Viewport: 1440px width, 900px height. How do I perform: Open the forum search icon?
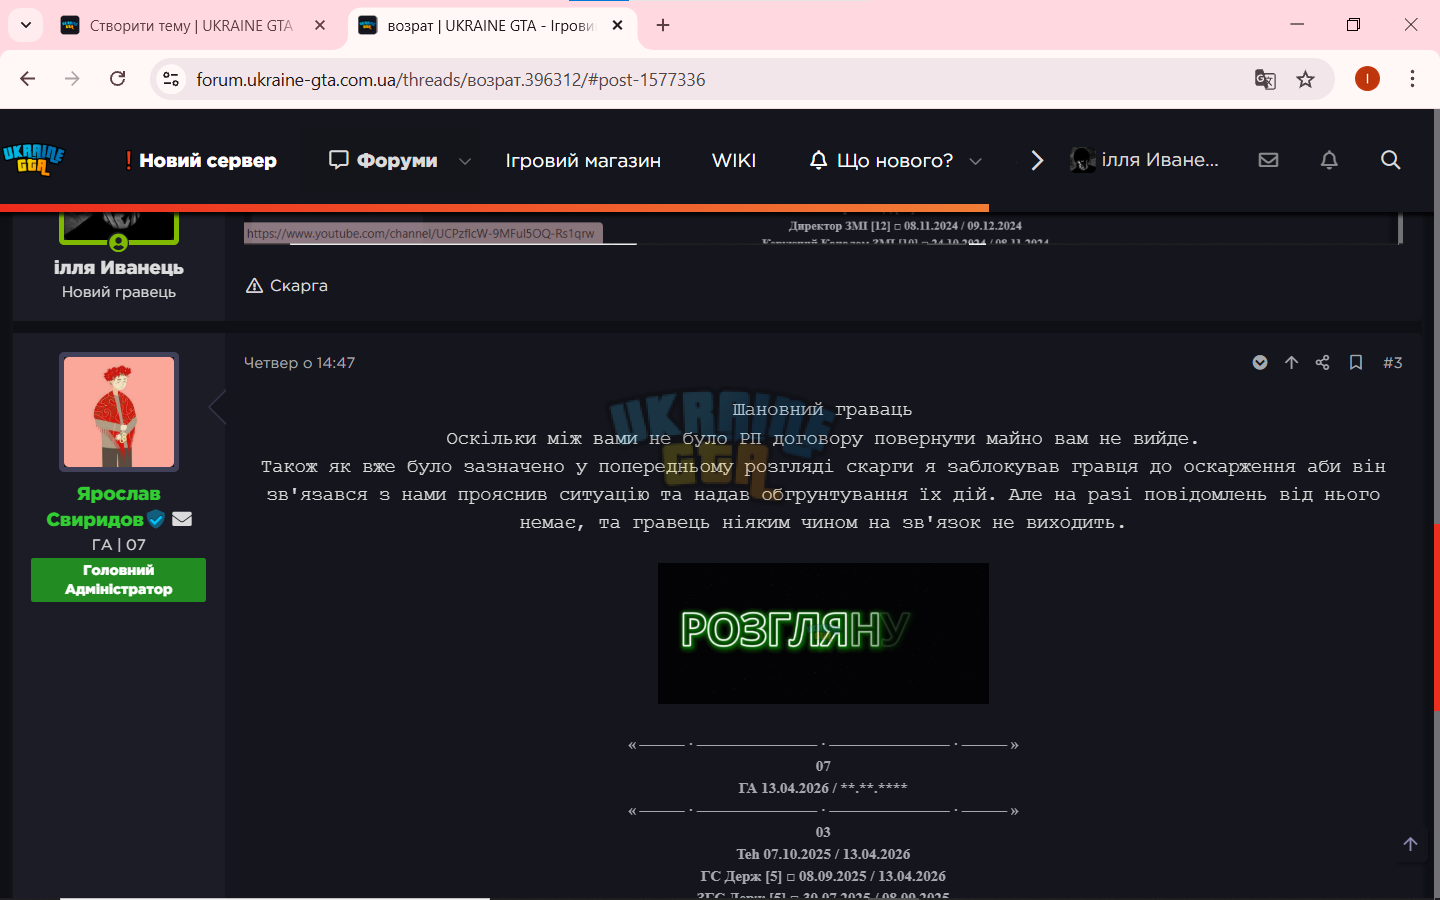pyautogui.click(x=1390, y=160)
